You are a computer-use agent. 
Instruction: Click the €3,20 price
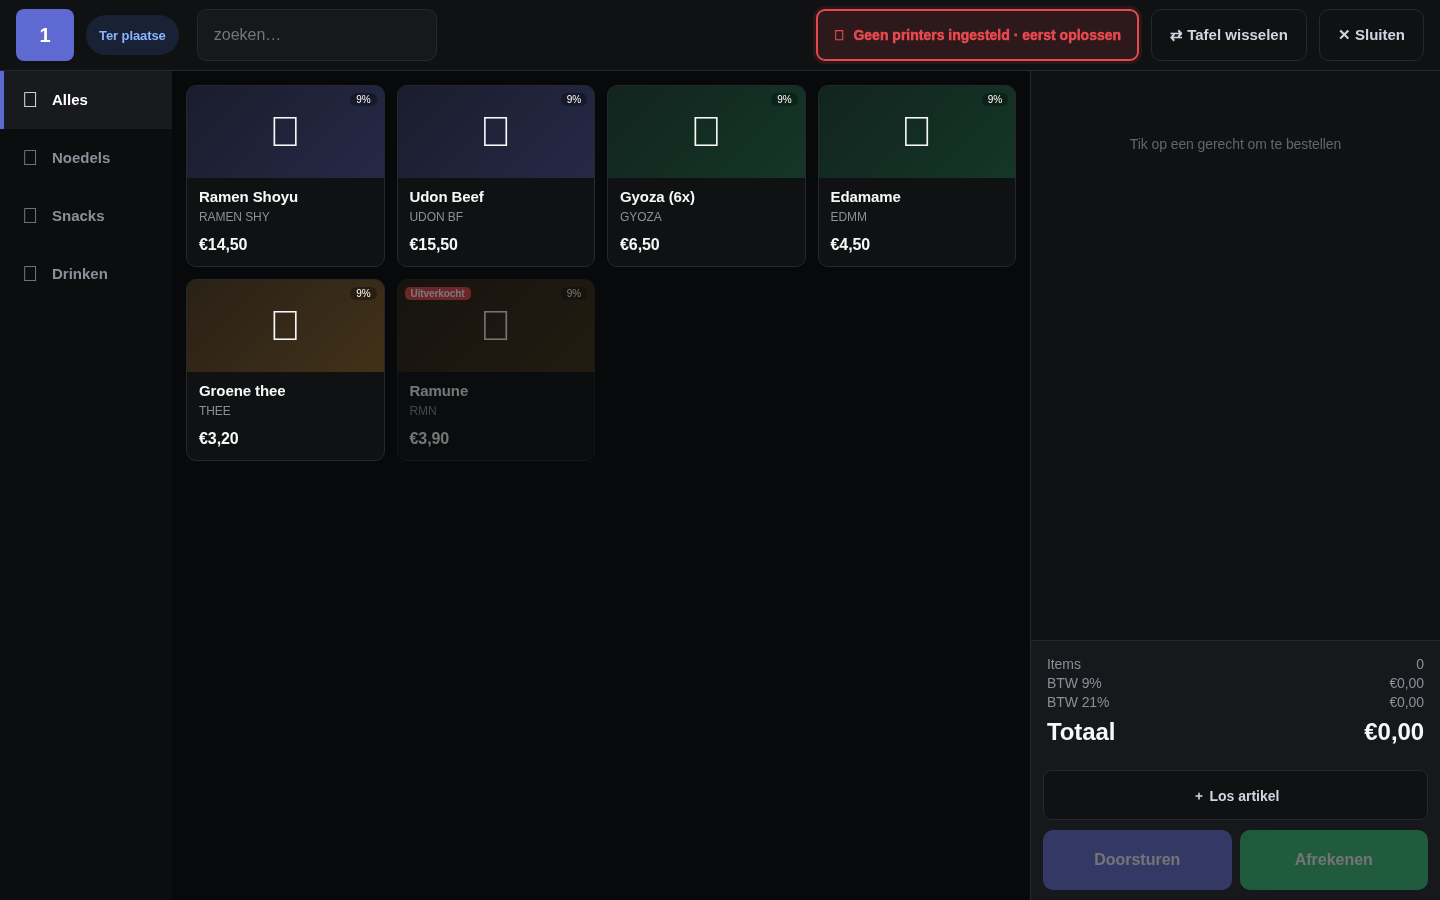(219, 439)
